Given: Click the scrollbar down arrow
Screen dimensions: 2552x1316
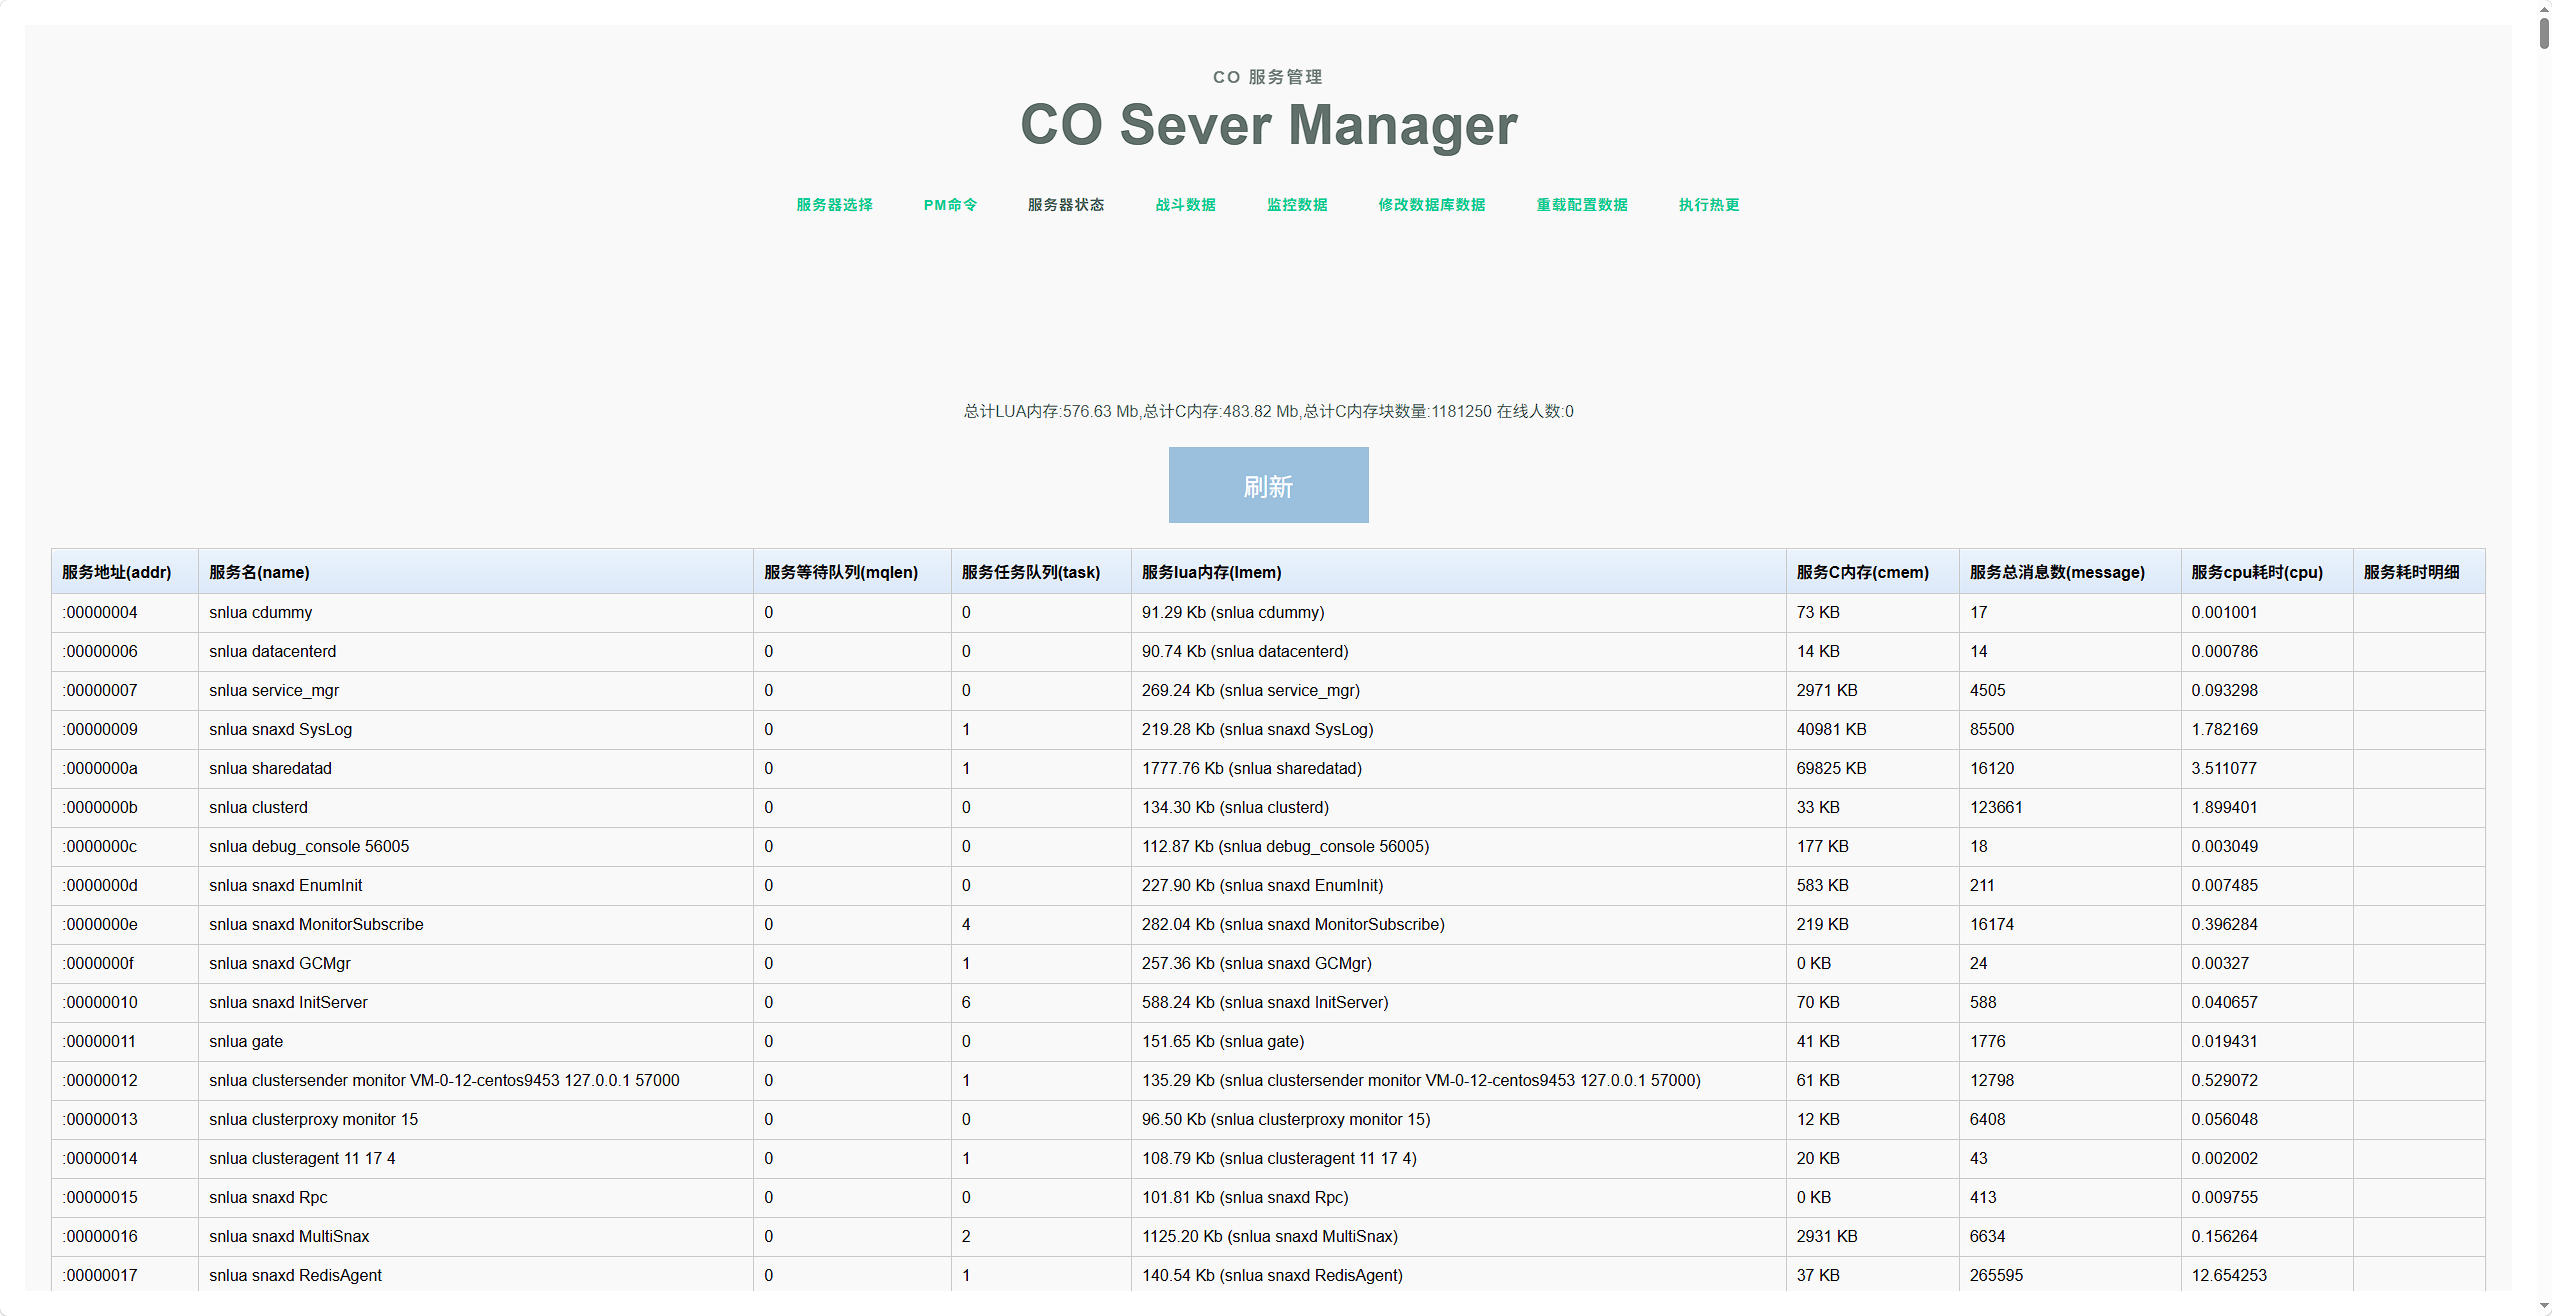Looking at the screenshot, I should 2544,1307.
